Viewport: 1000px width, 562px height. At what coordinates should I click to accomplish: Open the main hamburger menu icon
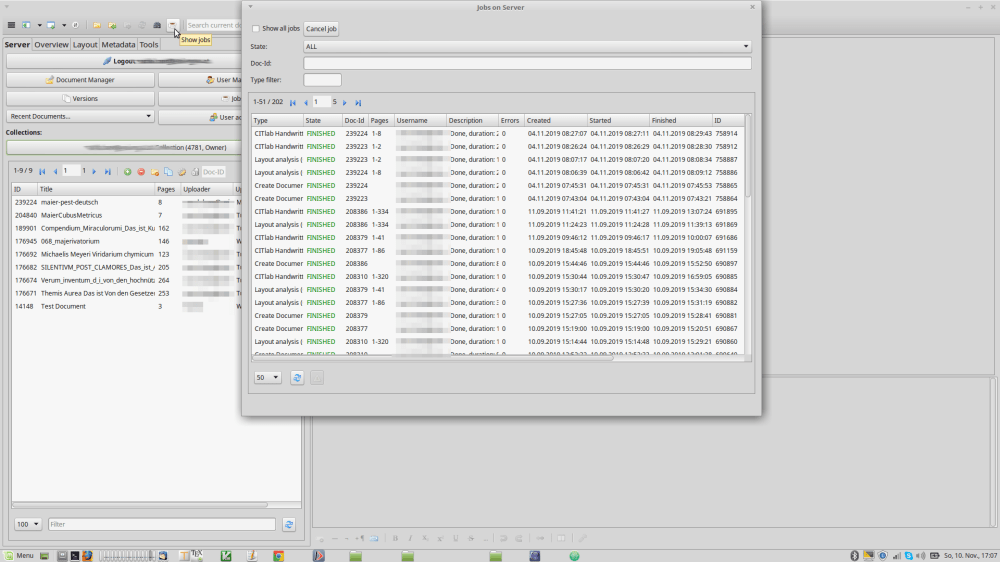pos(11,24)
